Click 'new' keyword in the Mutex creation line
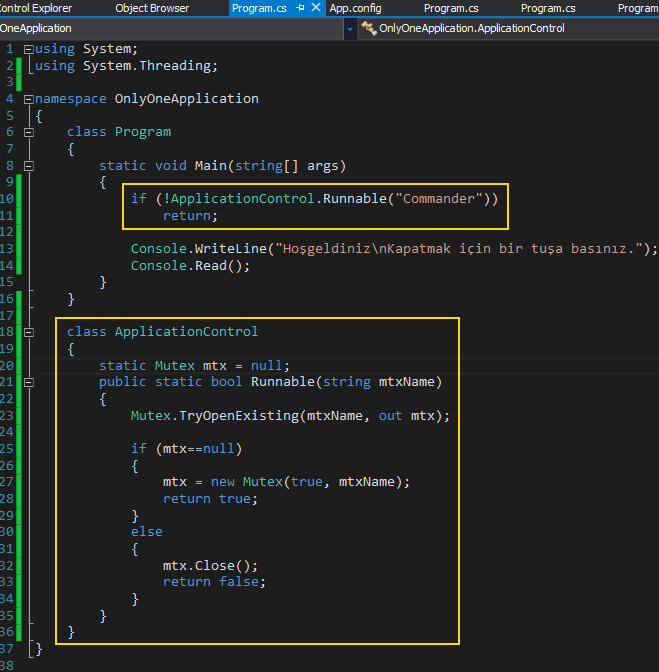 [x=222, y=482]
